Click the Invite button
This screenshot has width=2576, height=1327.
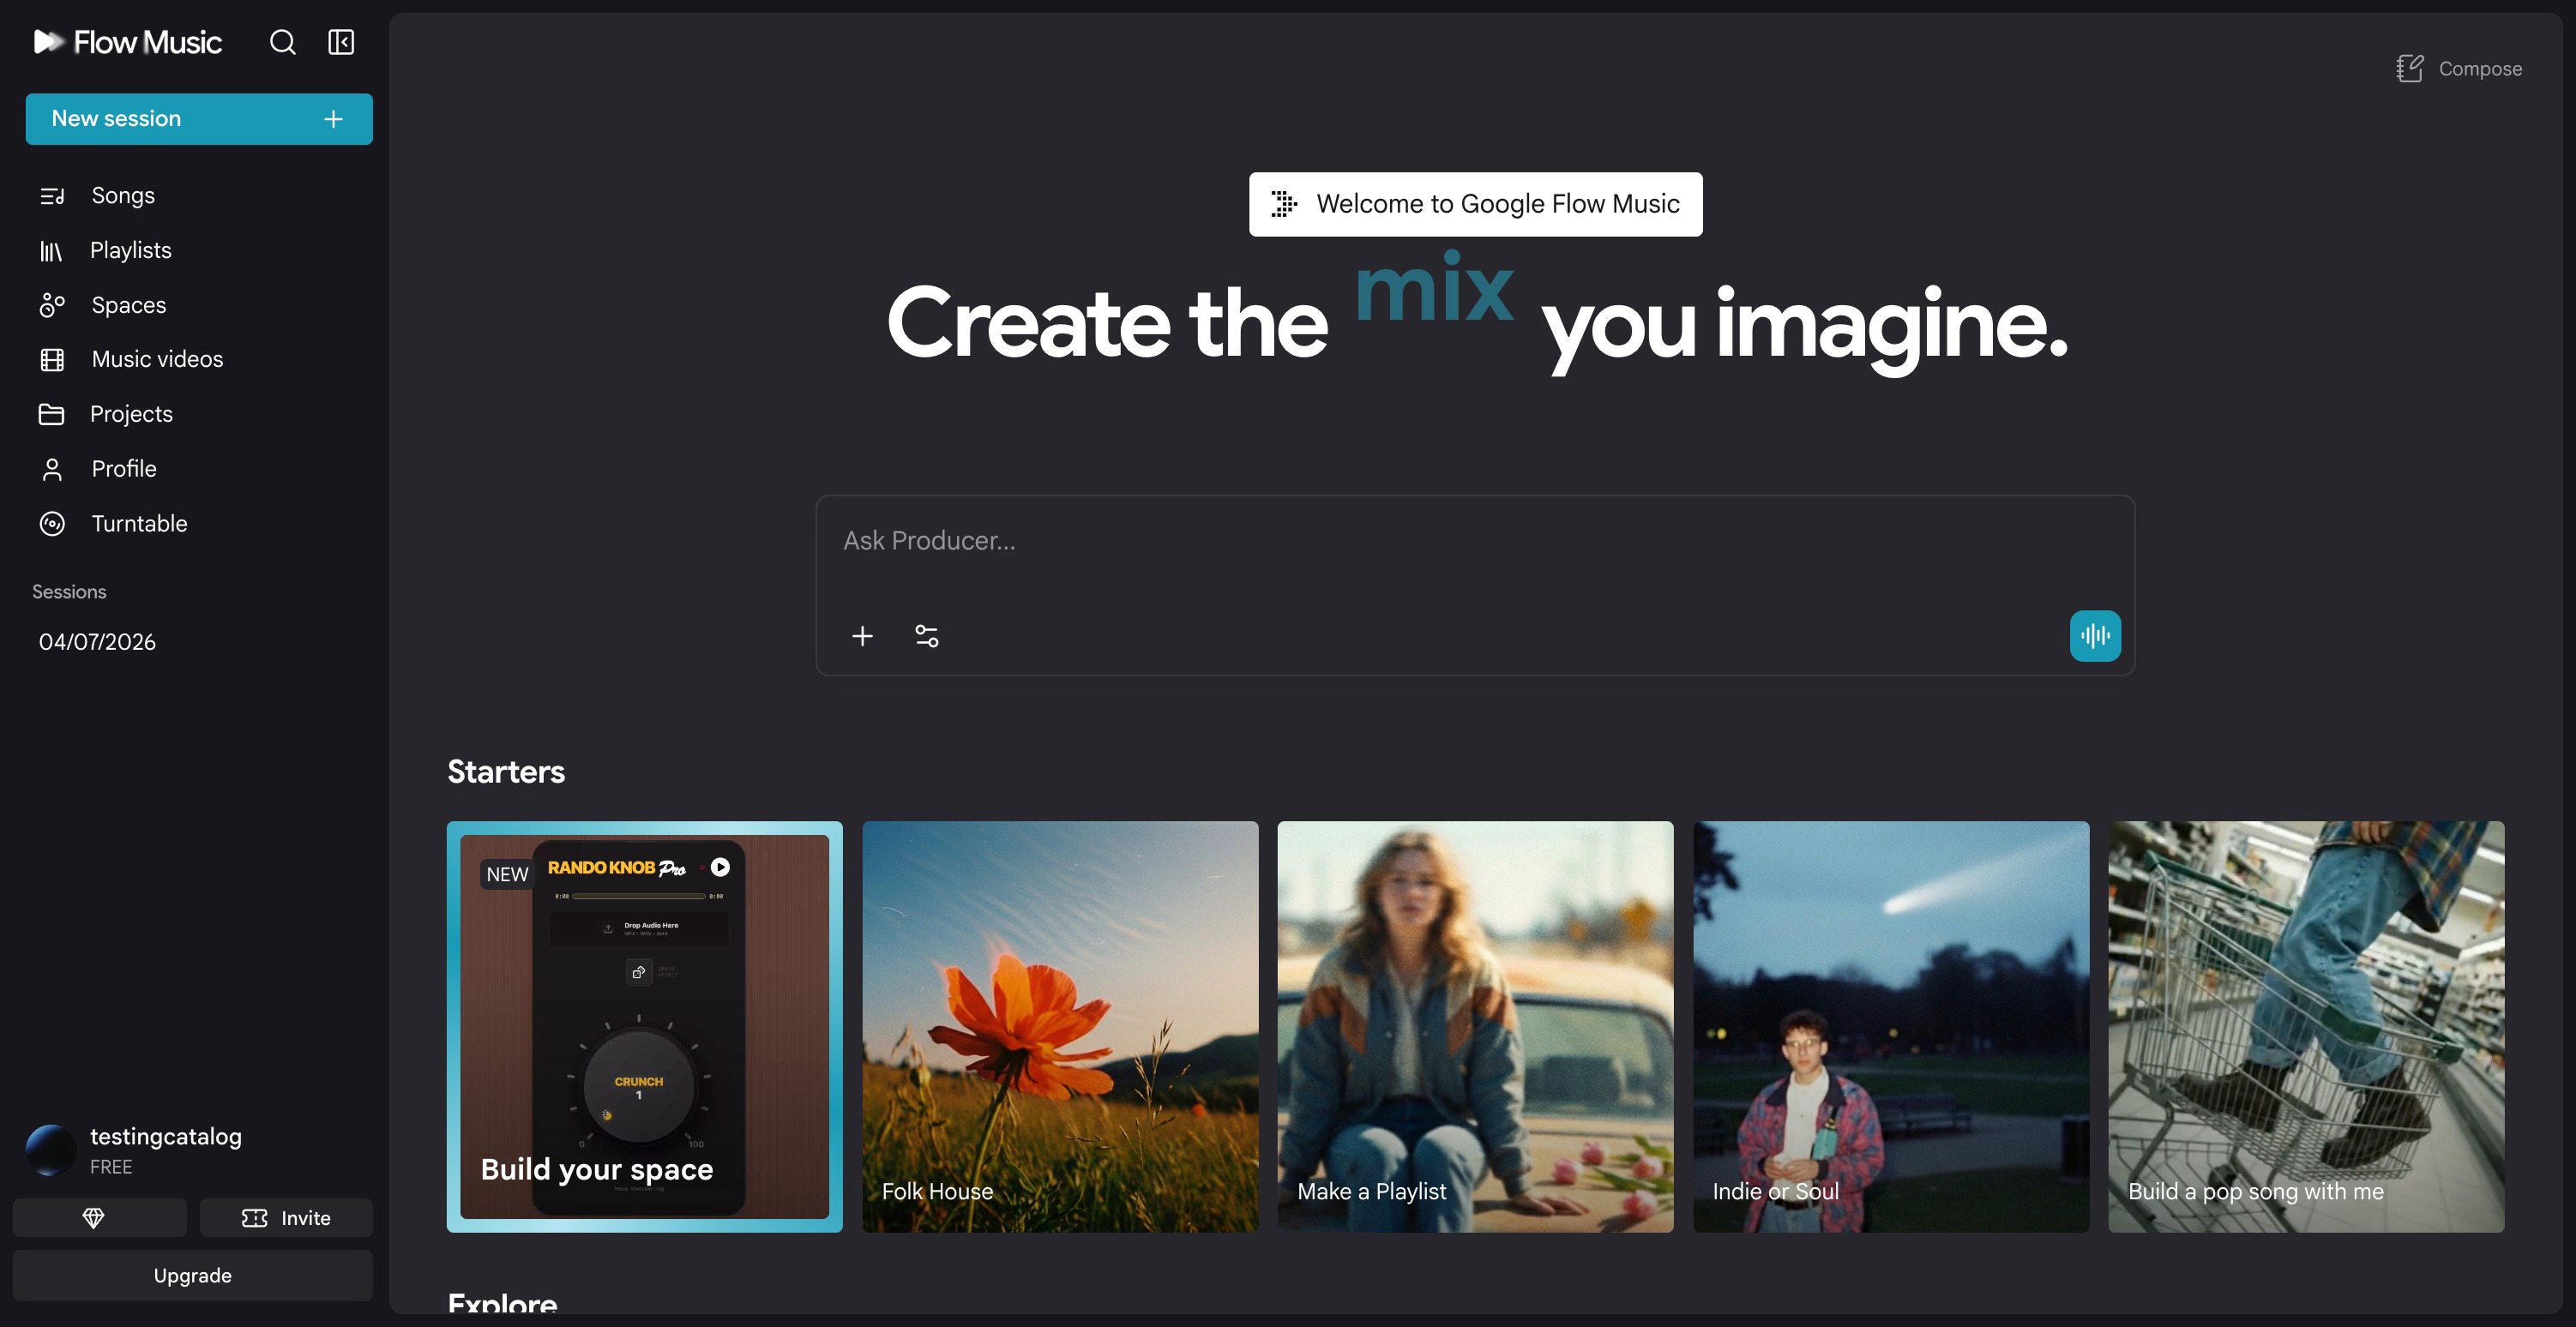tap(286, 1218)
